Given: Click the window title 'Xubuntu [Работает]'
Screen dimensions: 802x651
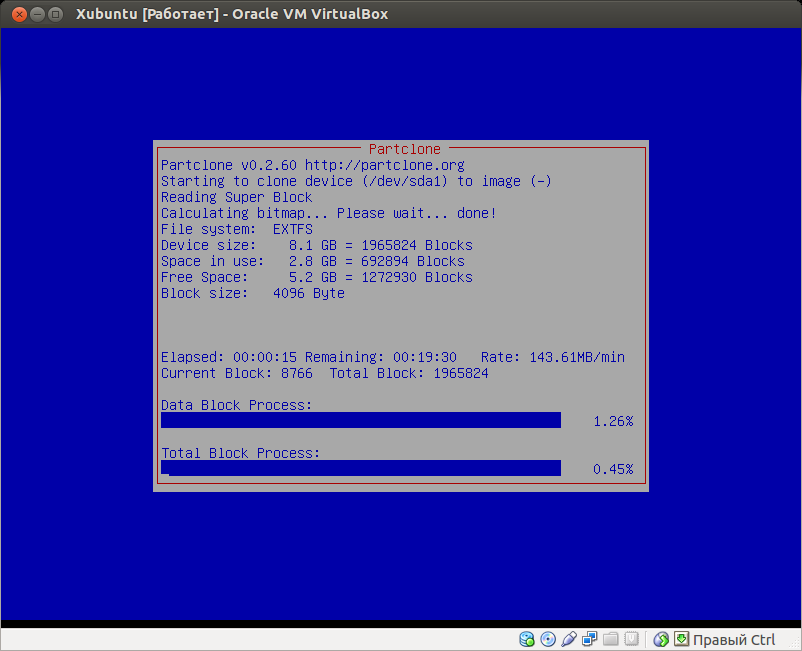Looking at the screenshot, I should [x=147, y=14].
